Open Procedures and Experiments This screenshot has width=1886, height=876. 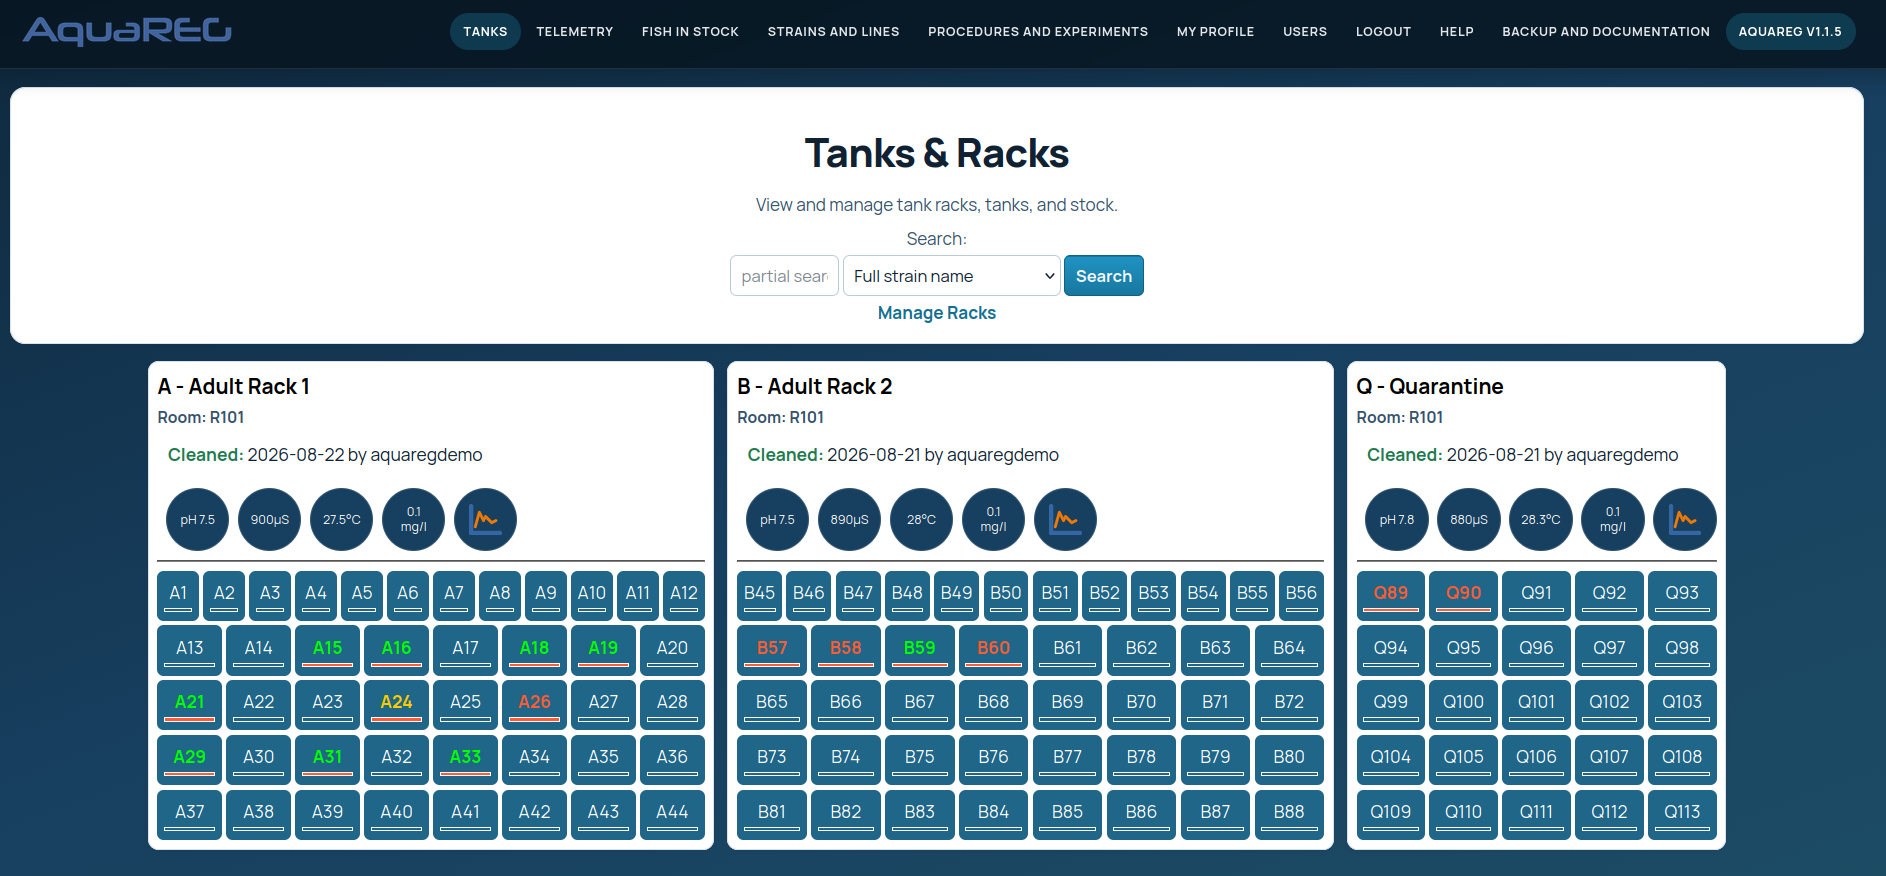pos(1038,32)
